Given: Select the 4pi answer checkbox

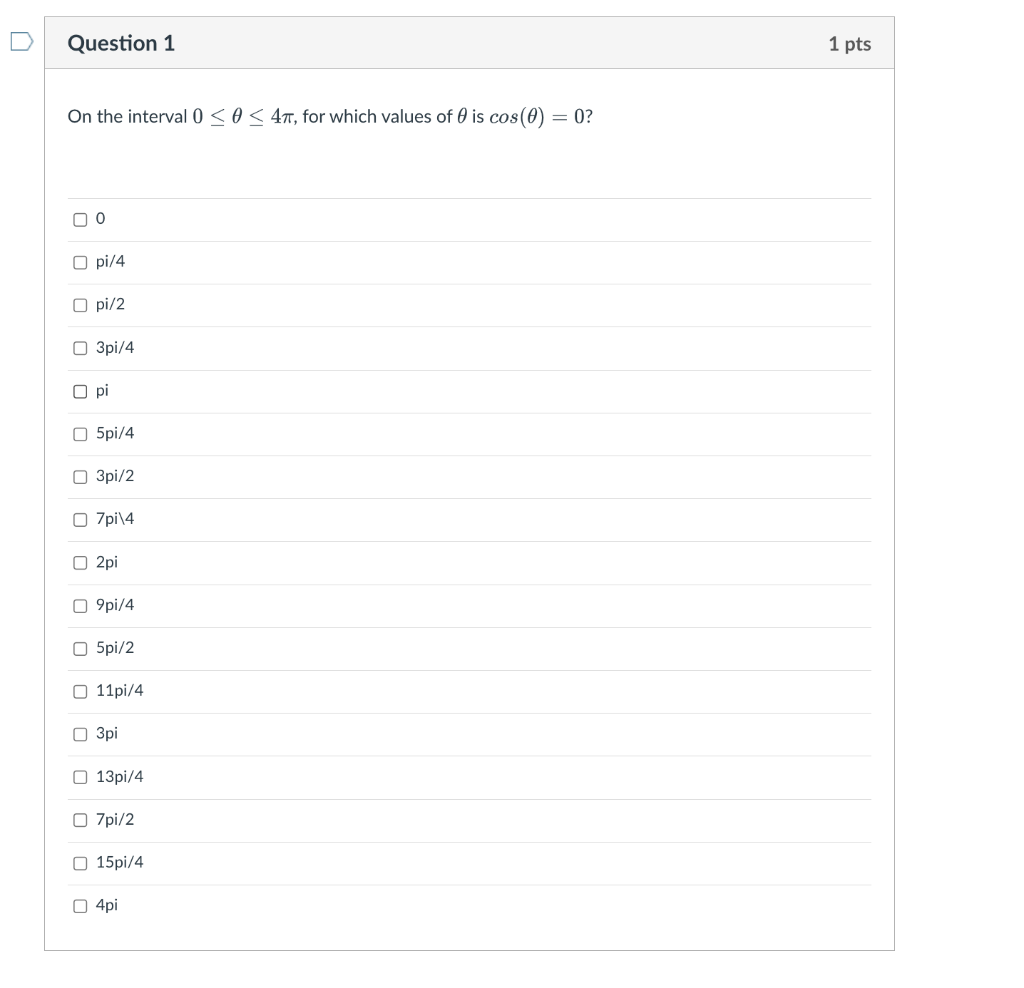Looking at the screenshot, I should [80, 905].
